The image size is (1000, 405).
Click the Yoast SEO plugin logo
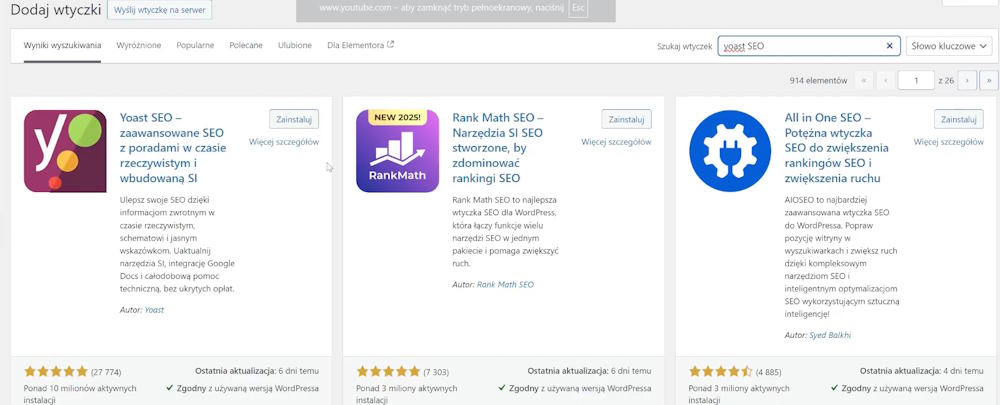[x=65, y=151]
